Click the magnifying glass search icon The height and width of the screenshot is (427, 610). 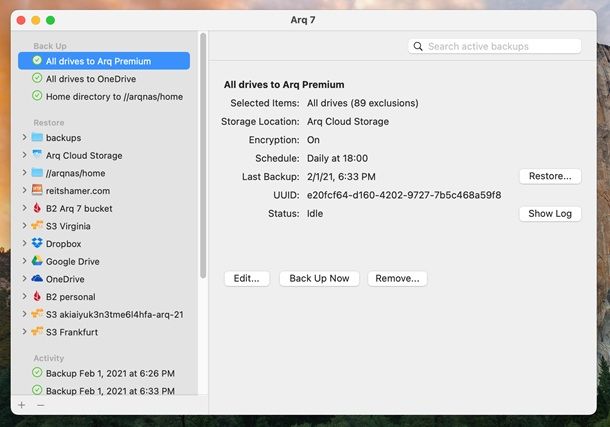418,46
